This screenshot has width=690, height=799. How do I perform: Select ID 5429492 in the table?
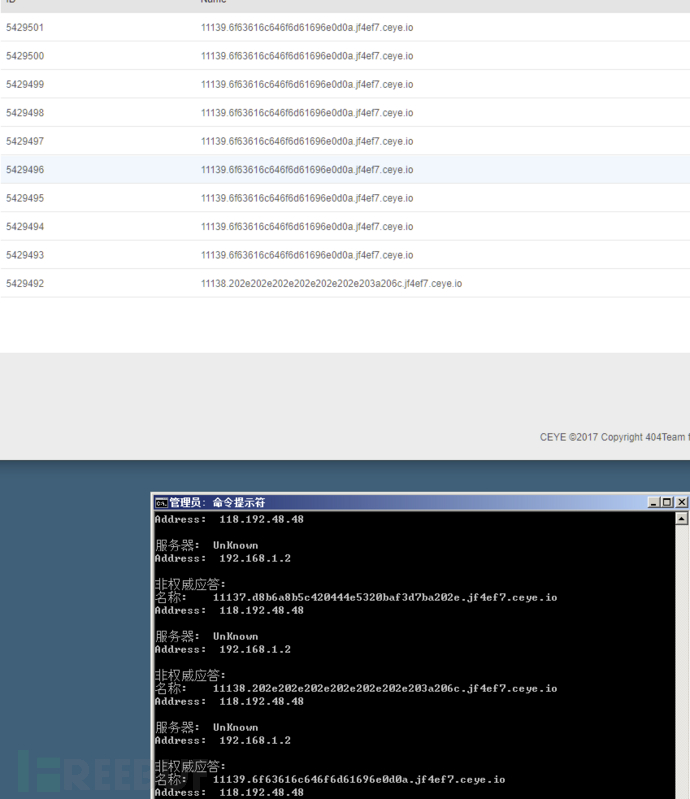point(25,283)
